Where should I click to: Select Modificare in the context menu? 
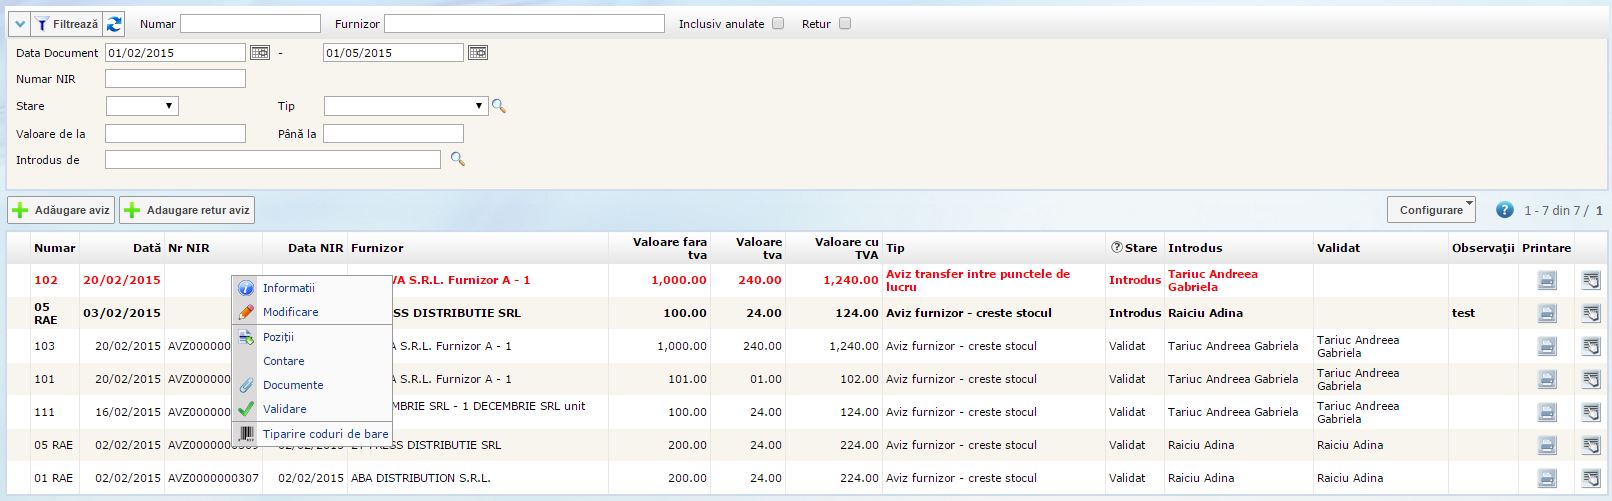[x=290, y=312]
